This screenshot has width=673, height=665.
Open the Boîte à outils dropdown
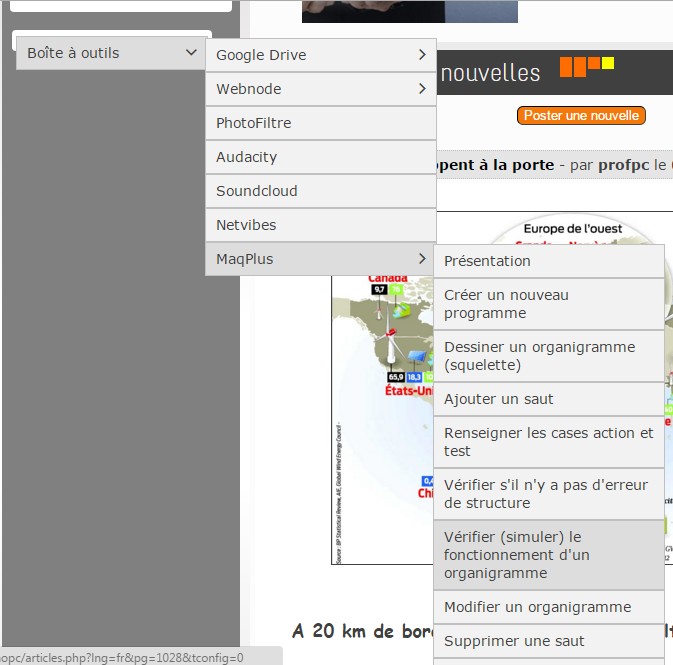(x=111, y=53)
